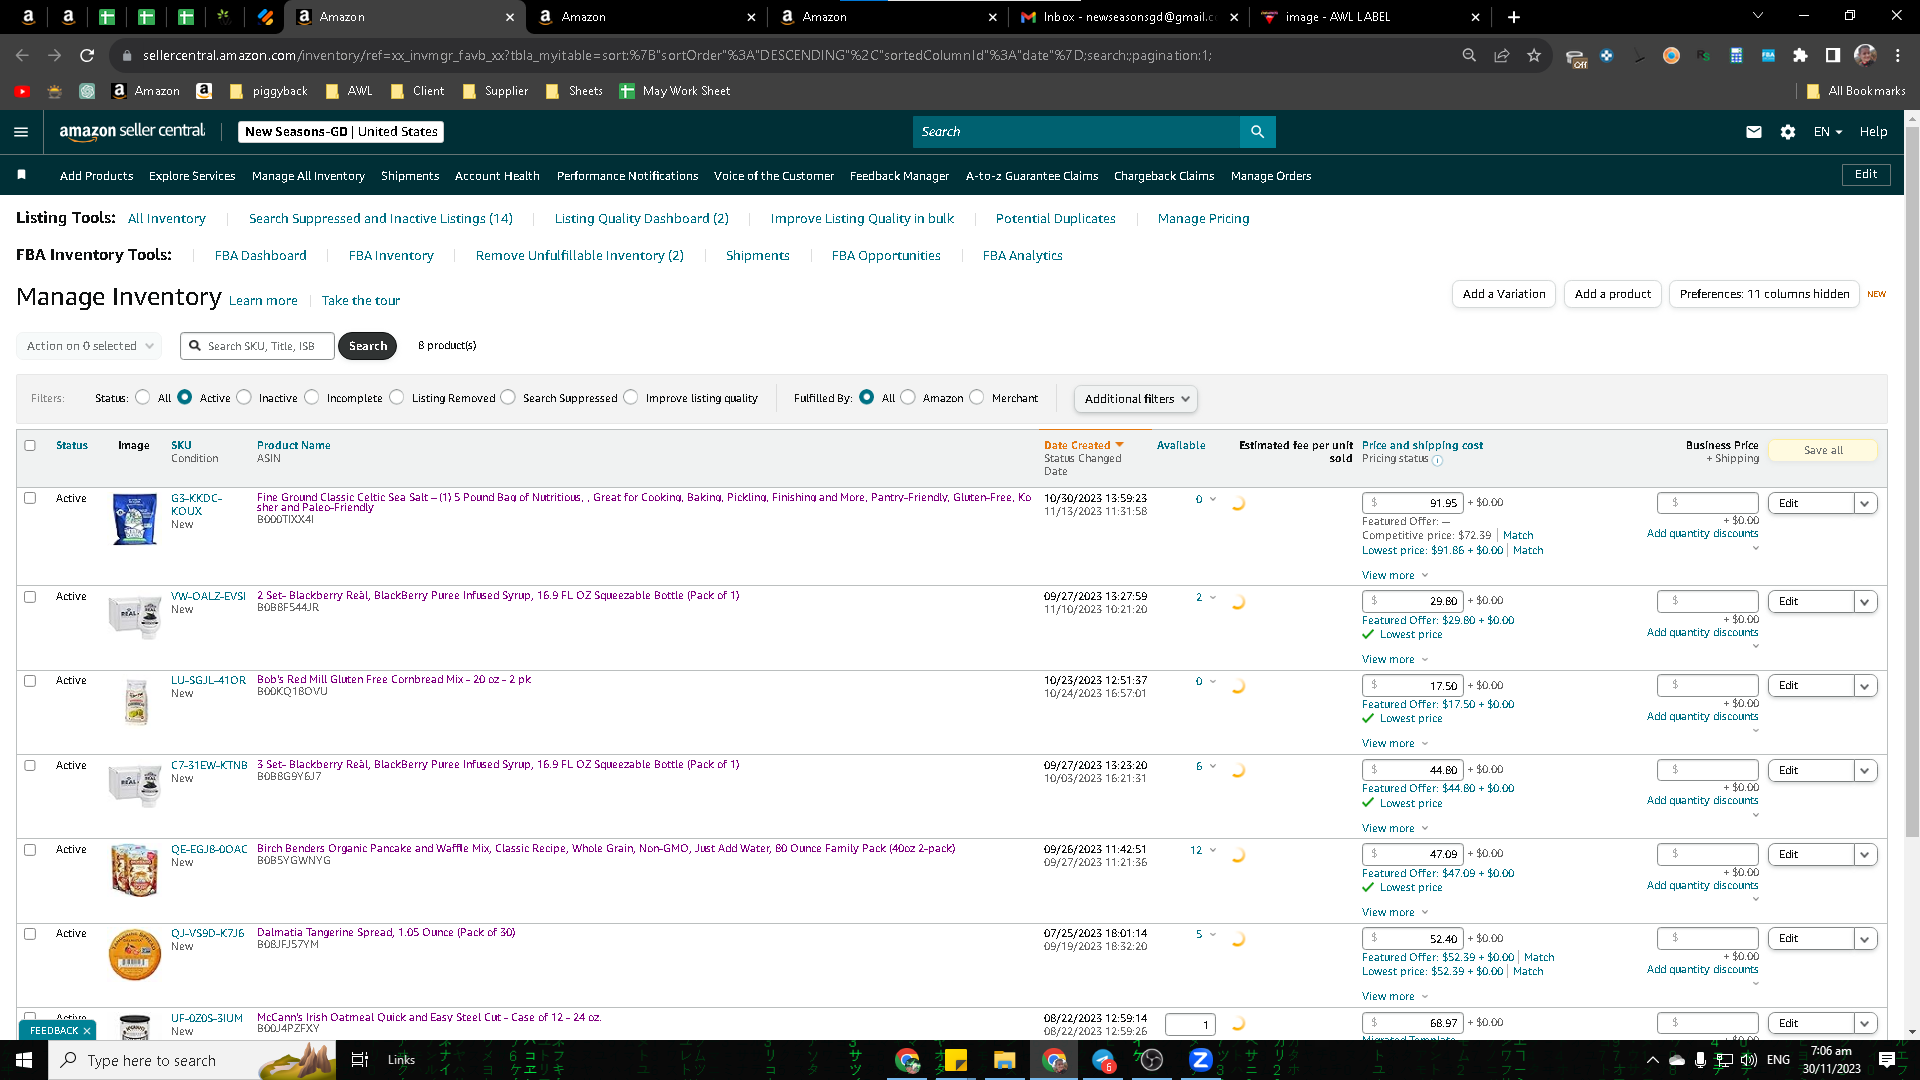Bookmark this page with the star icon
Image resolution: width=1920 pixels, height=1080 pixels.
pyautogui.click(x=1534, y=56)
